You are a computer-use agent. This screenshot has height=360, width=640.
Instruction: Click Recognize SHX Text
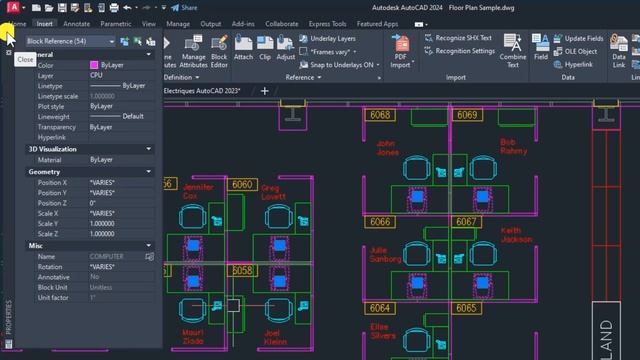458,38
